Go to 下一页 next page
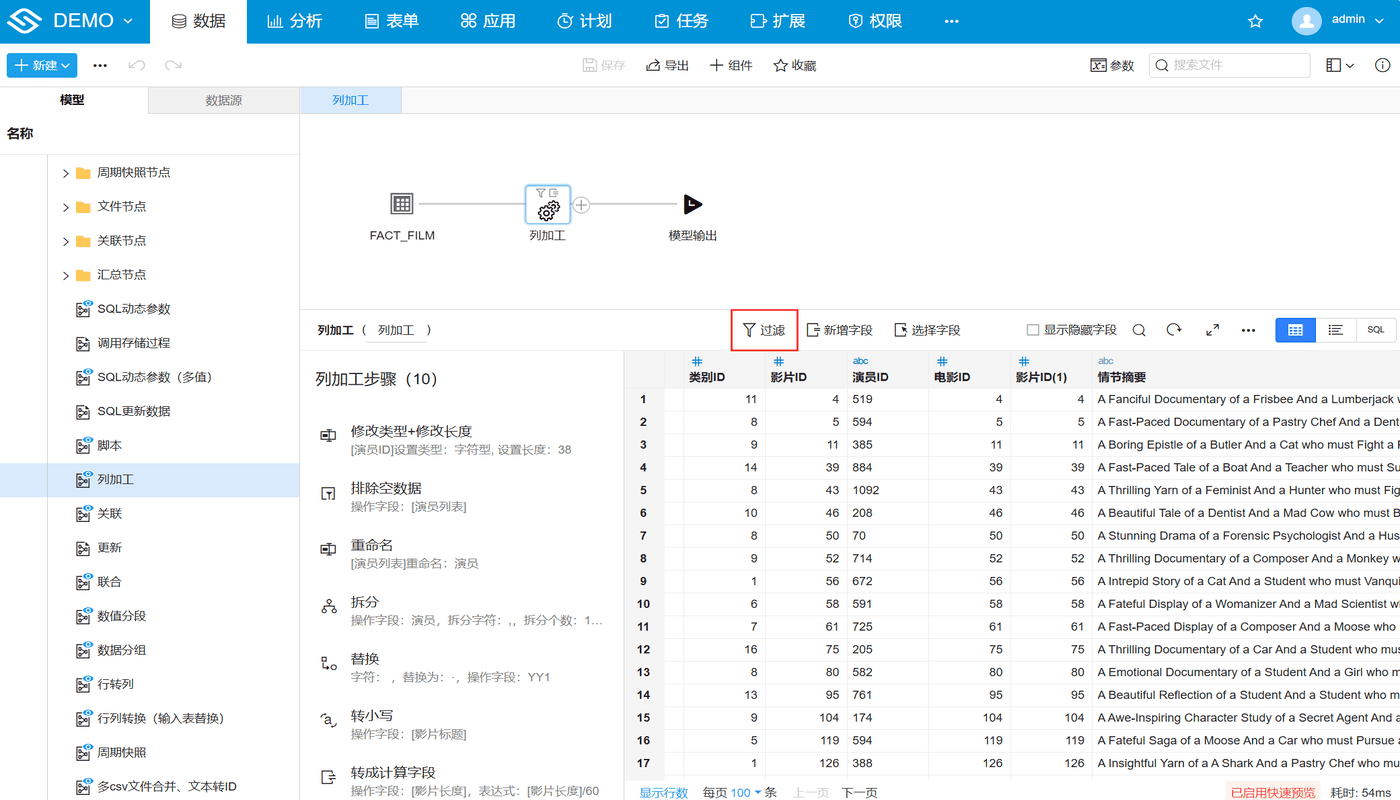 point(860,791)
